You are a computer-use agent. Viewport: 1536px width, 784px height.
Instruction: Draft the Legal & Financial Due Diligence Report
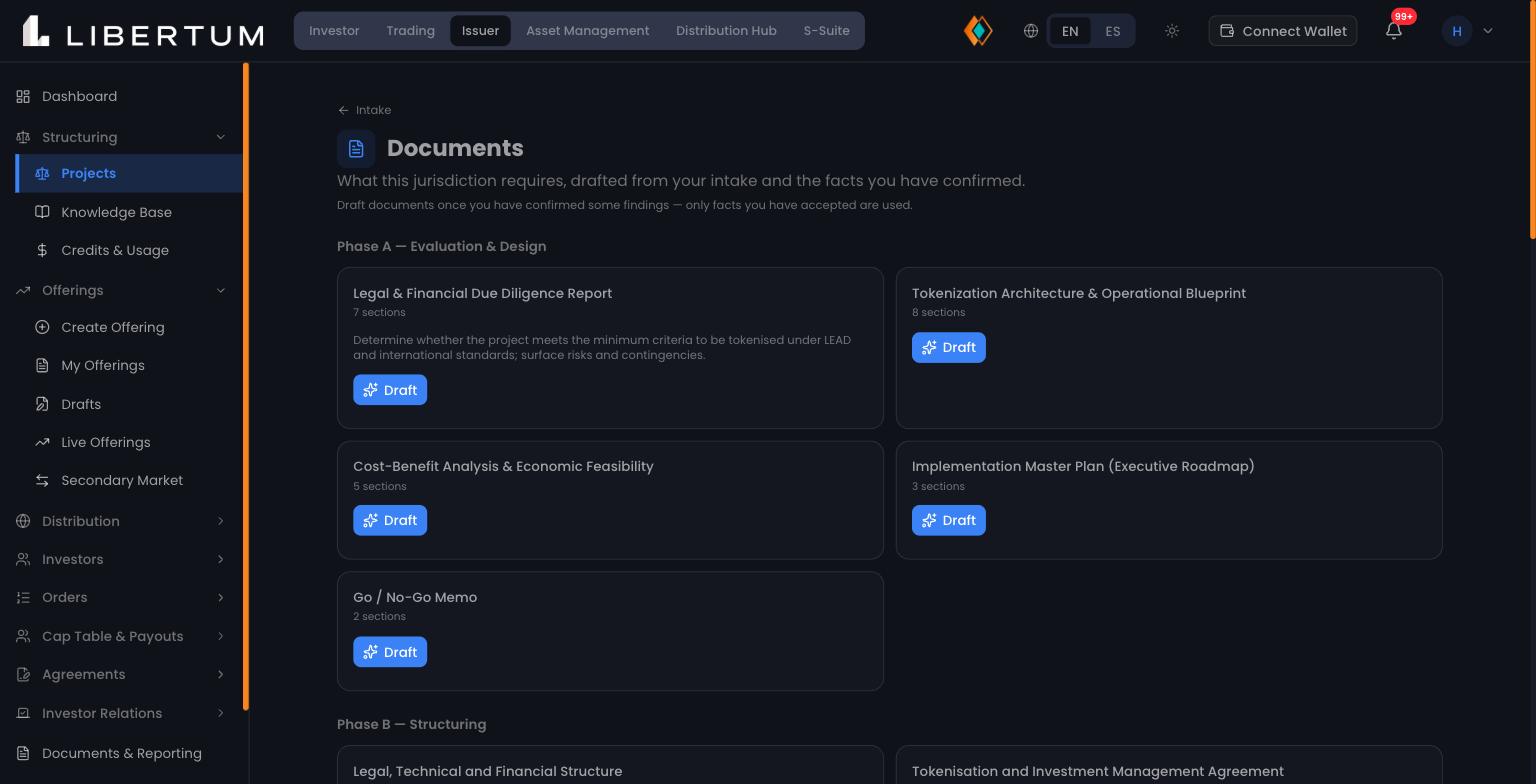click(390, 390)
